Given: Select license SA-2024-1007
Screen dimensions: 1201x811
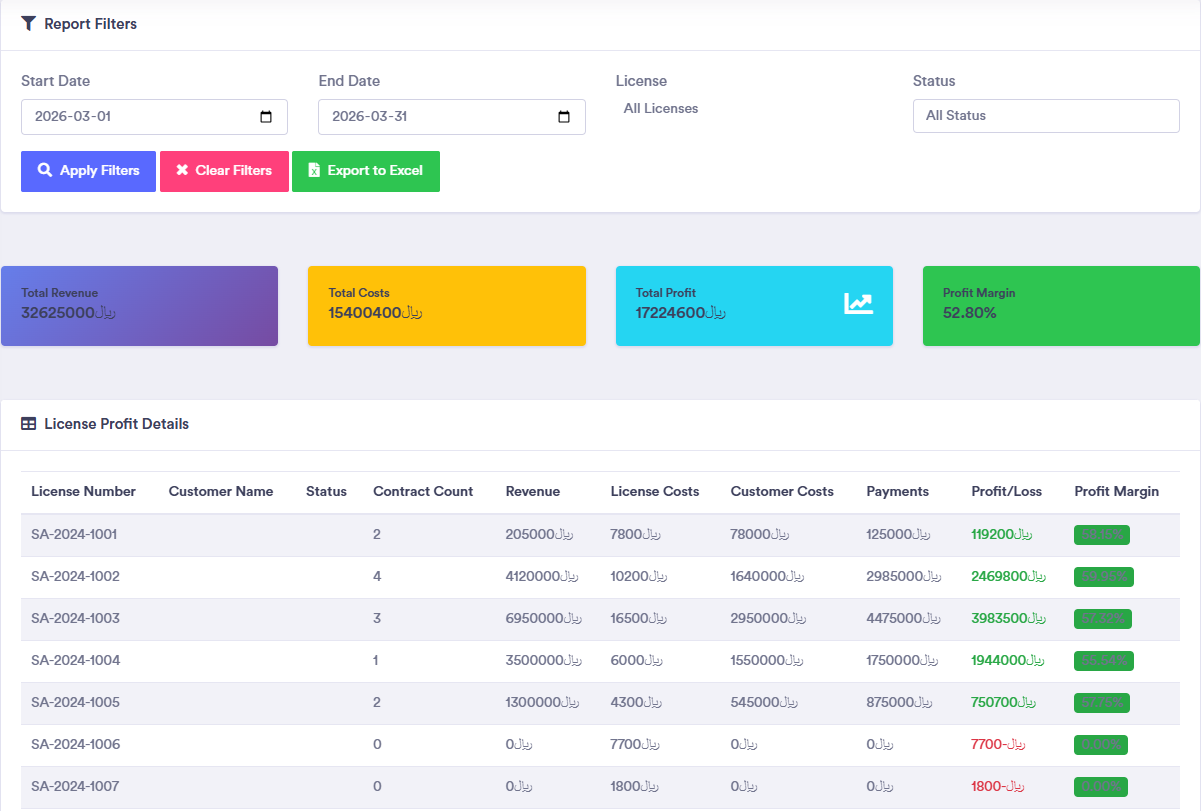Looking at the screenshot, I should [x=75, y=787].
